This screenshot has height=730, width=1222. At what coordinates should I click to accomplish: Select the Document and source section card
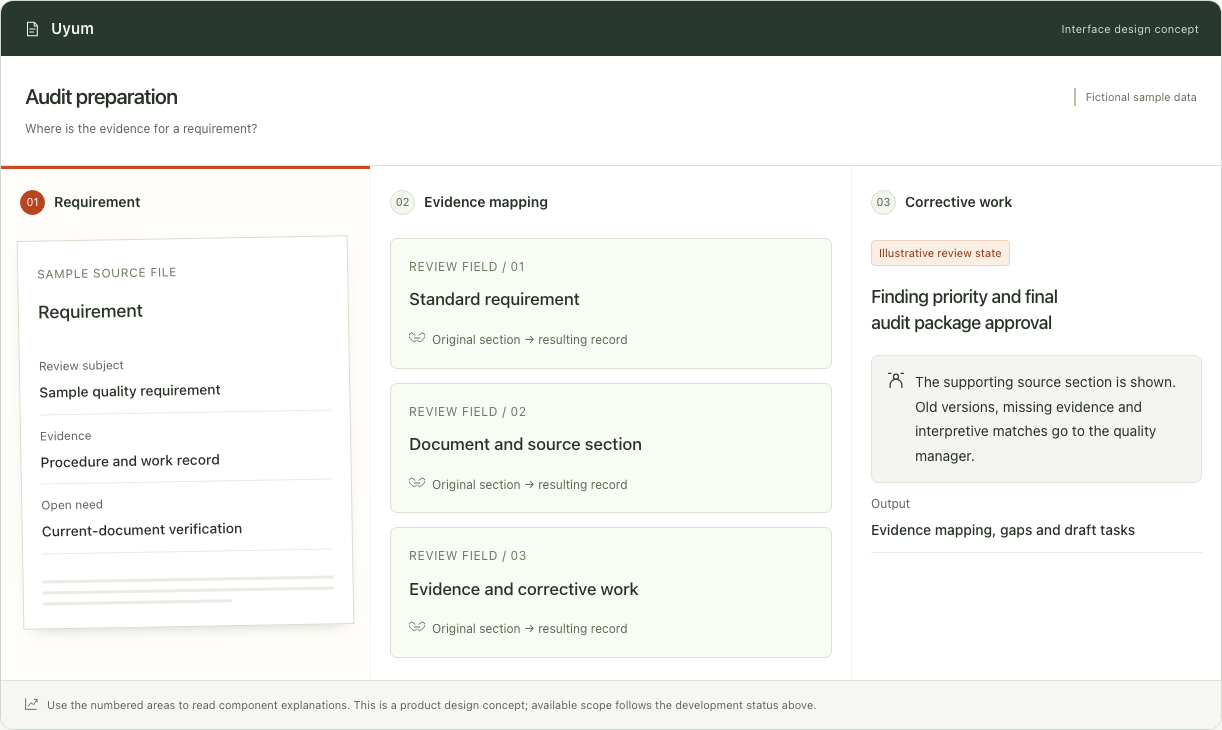tap(611, 448)
